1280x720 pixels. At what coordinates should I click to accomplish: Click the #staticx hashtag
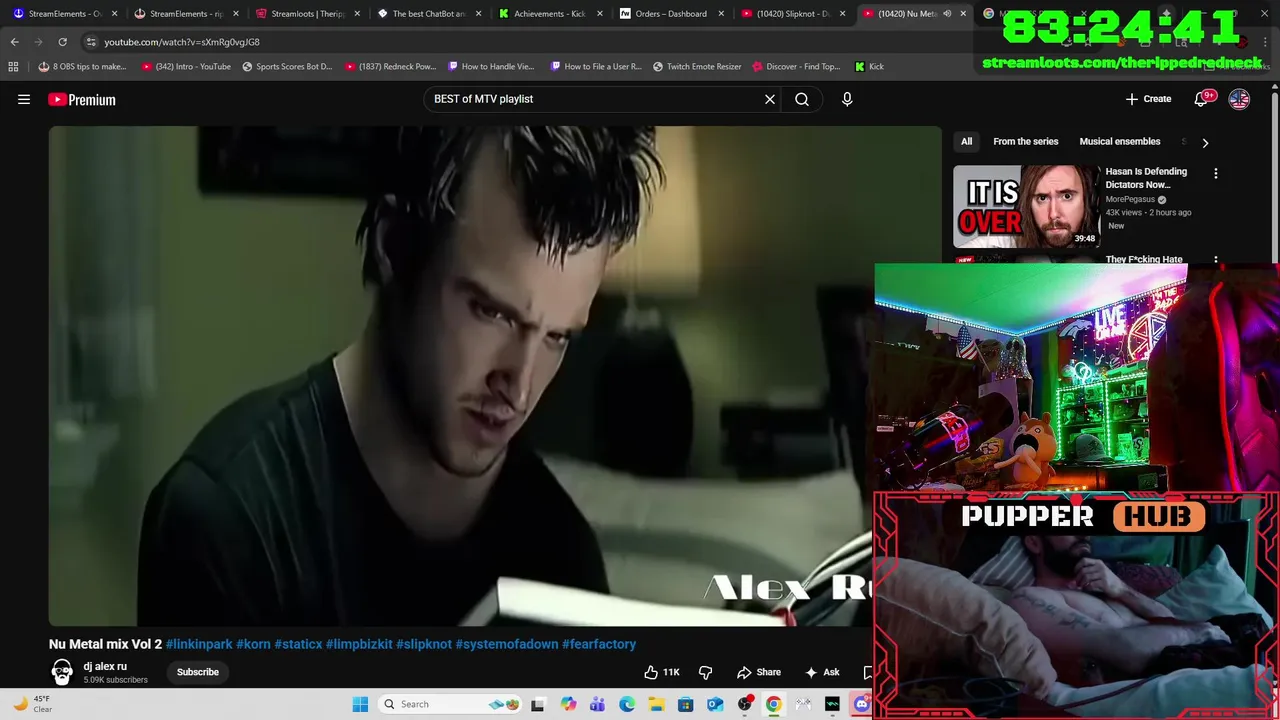pyautogui.click(x=298, y=644)
